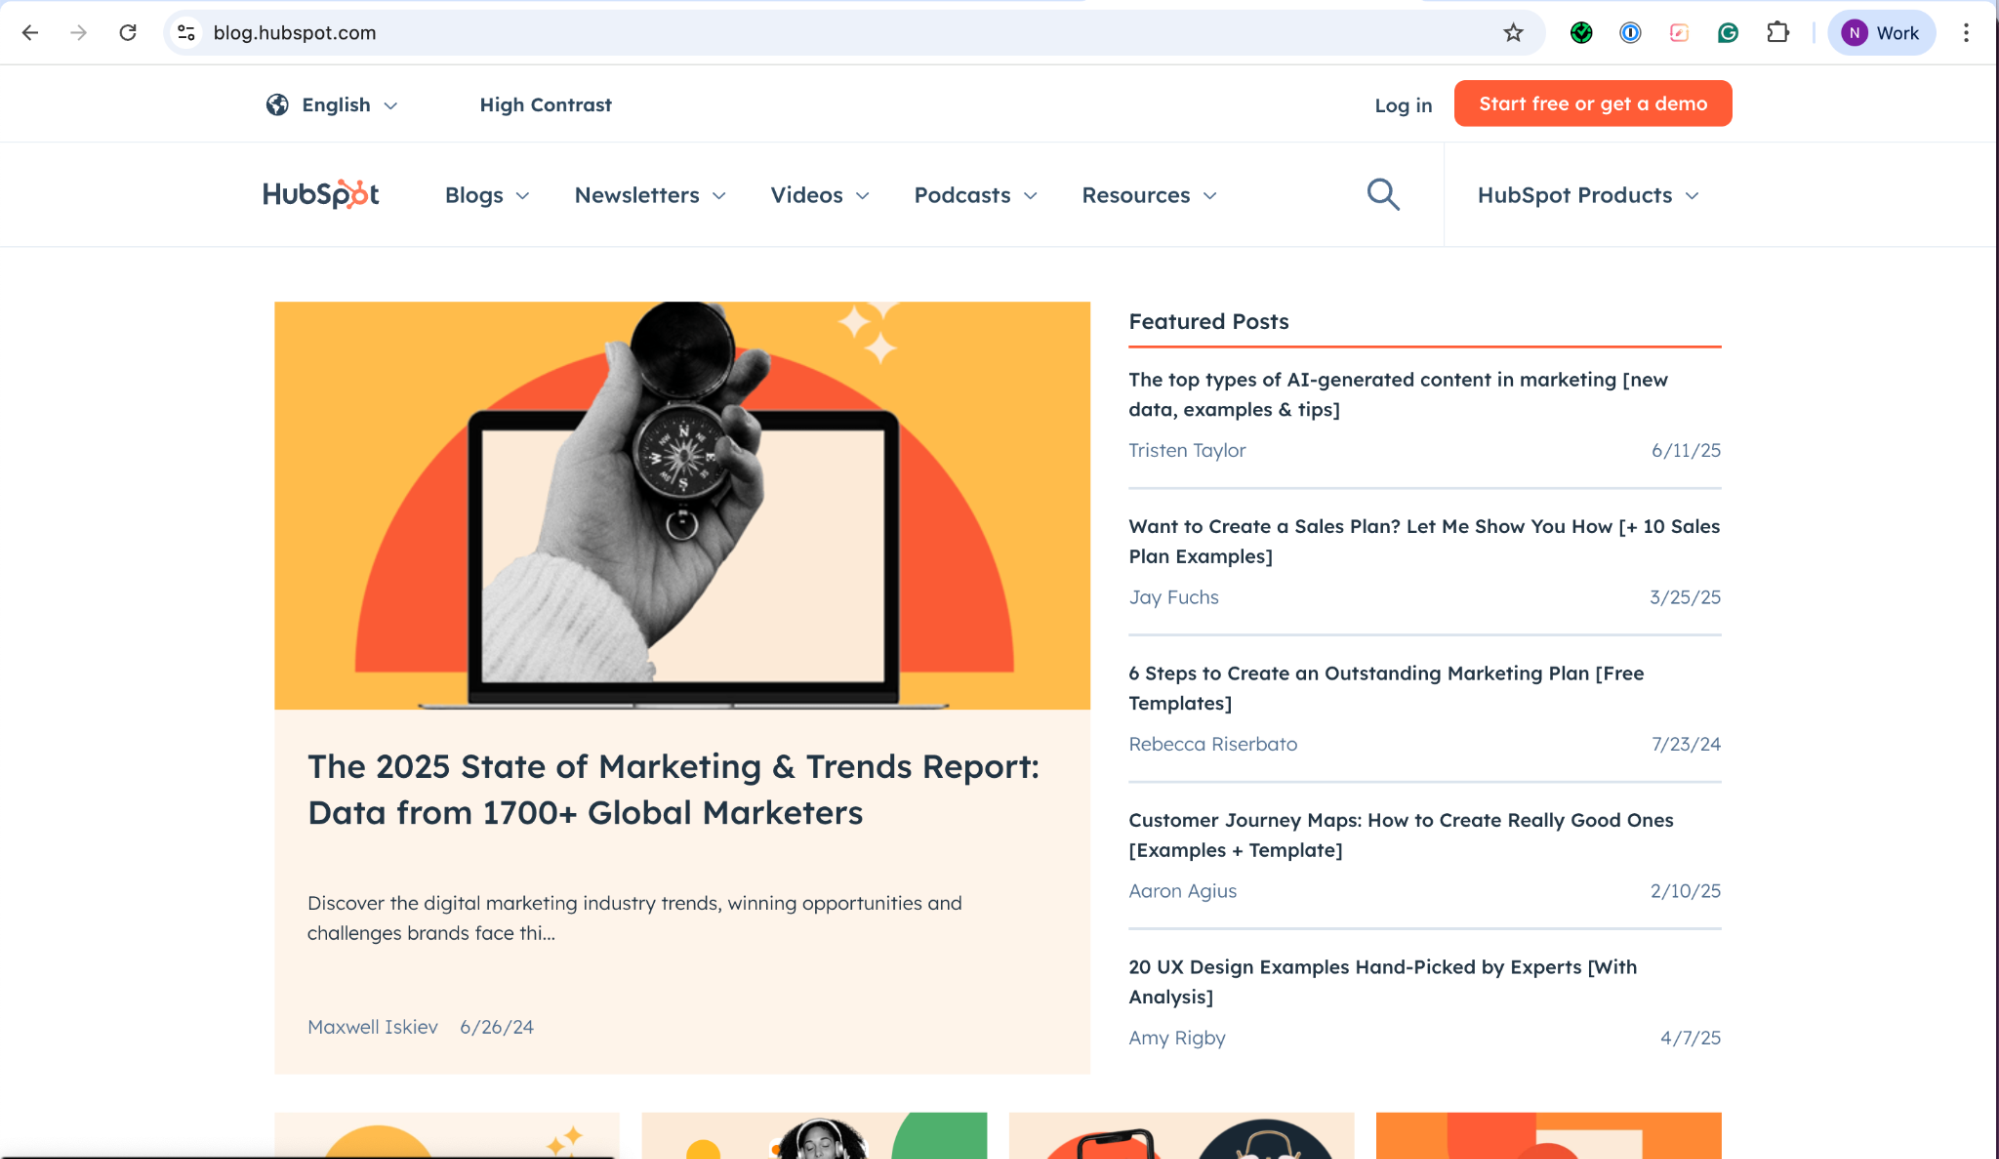Toggle High Contrast mode

[x=545, y=105]
